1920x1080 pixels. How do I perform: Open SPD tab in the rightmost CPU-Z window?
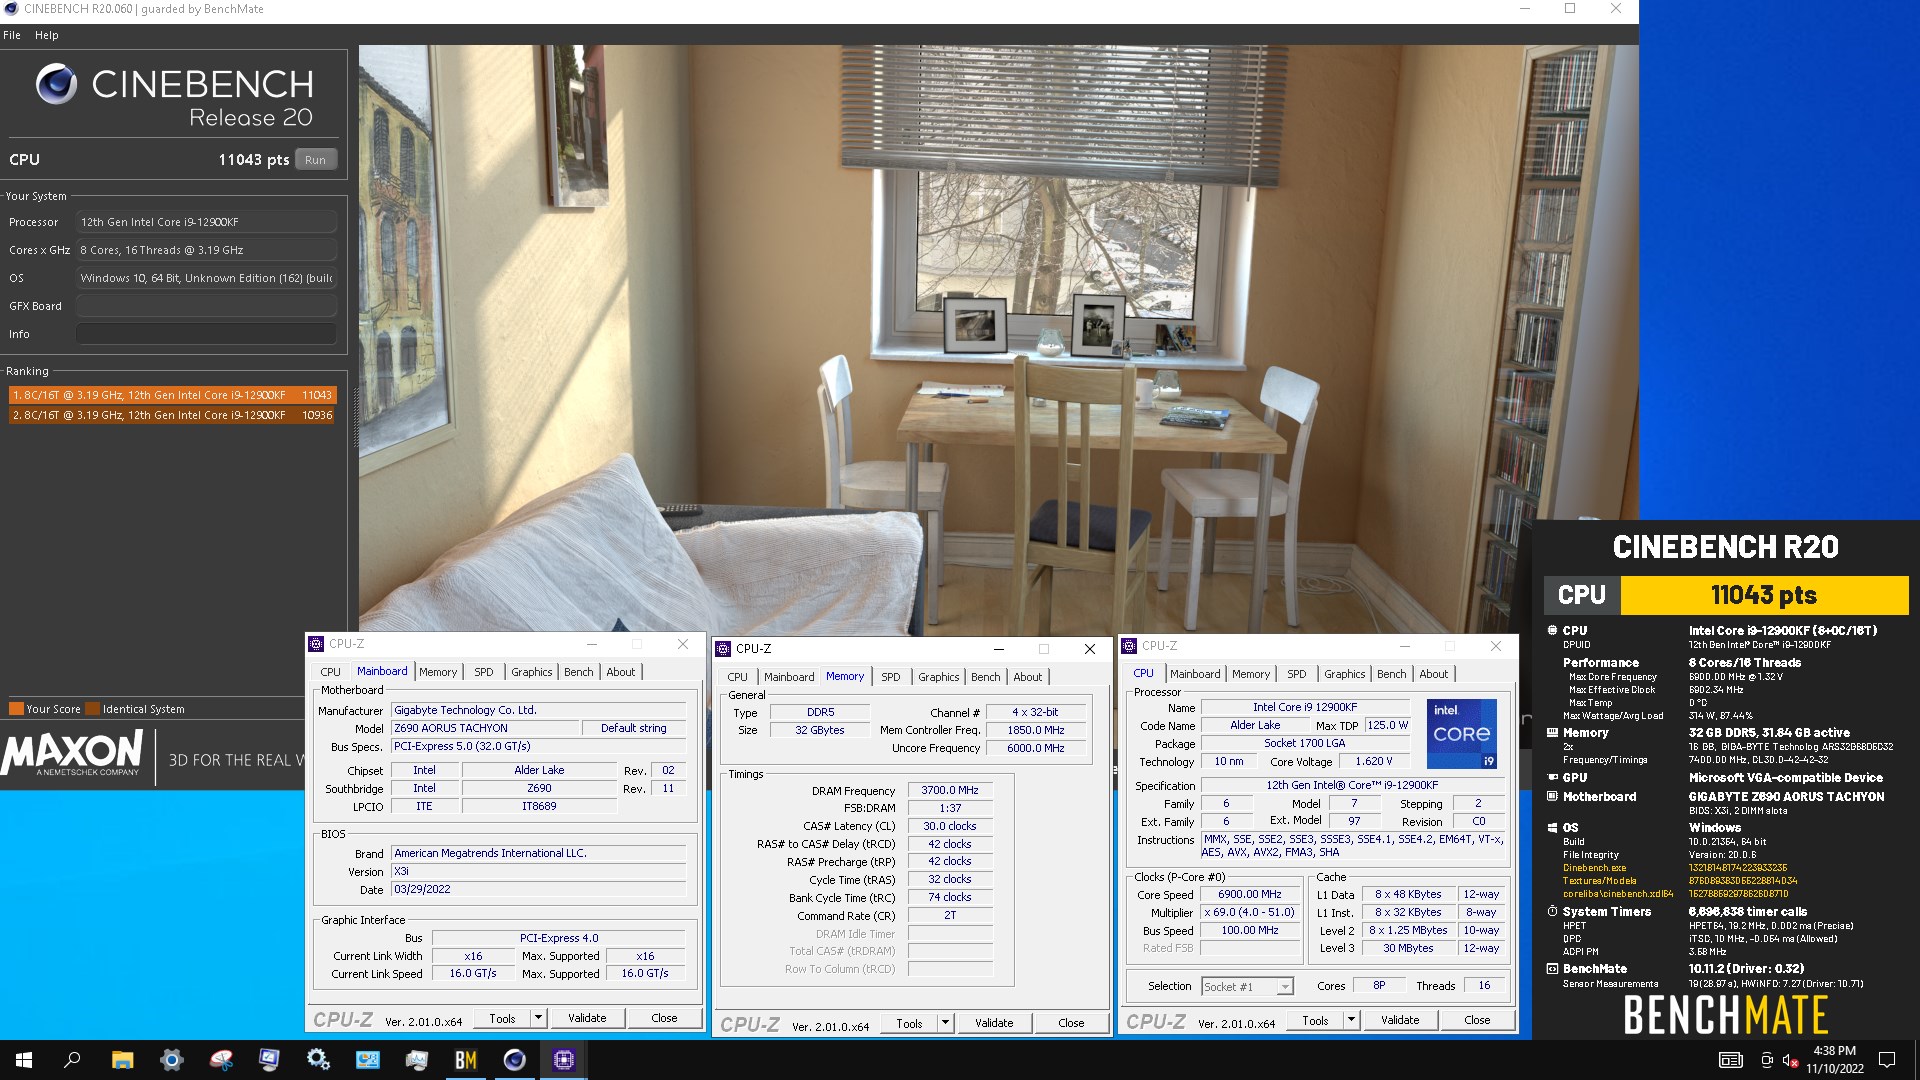tap(1297, 674)
